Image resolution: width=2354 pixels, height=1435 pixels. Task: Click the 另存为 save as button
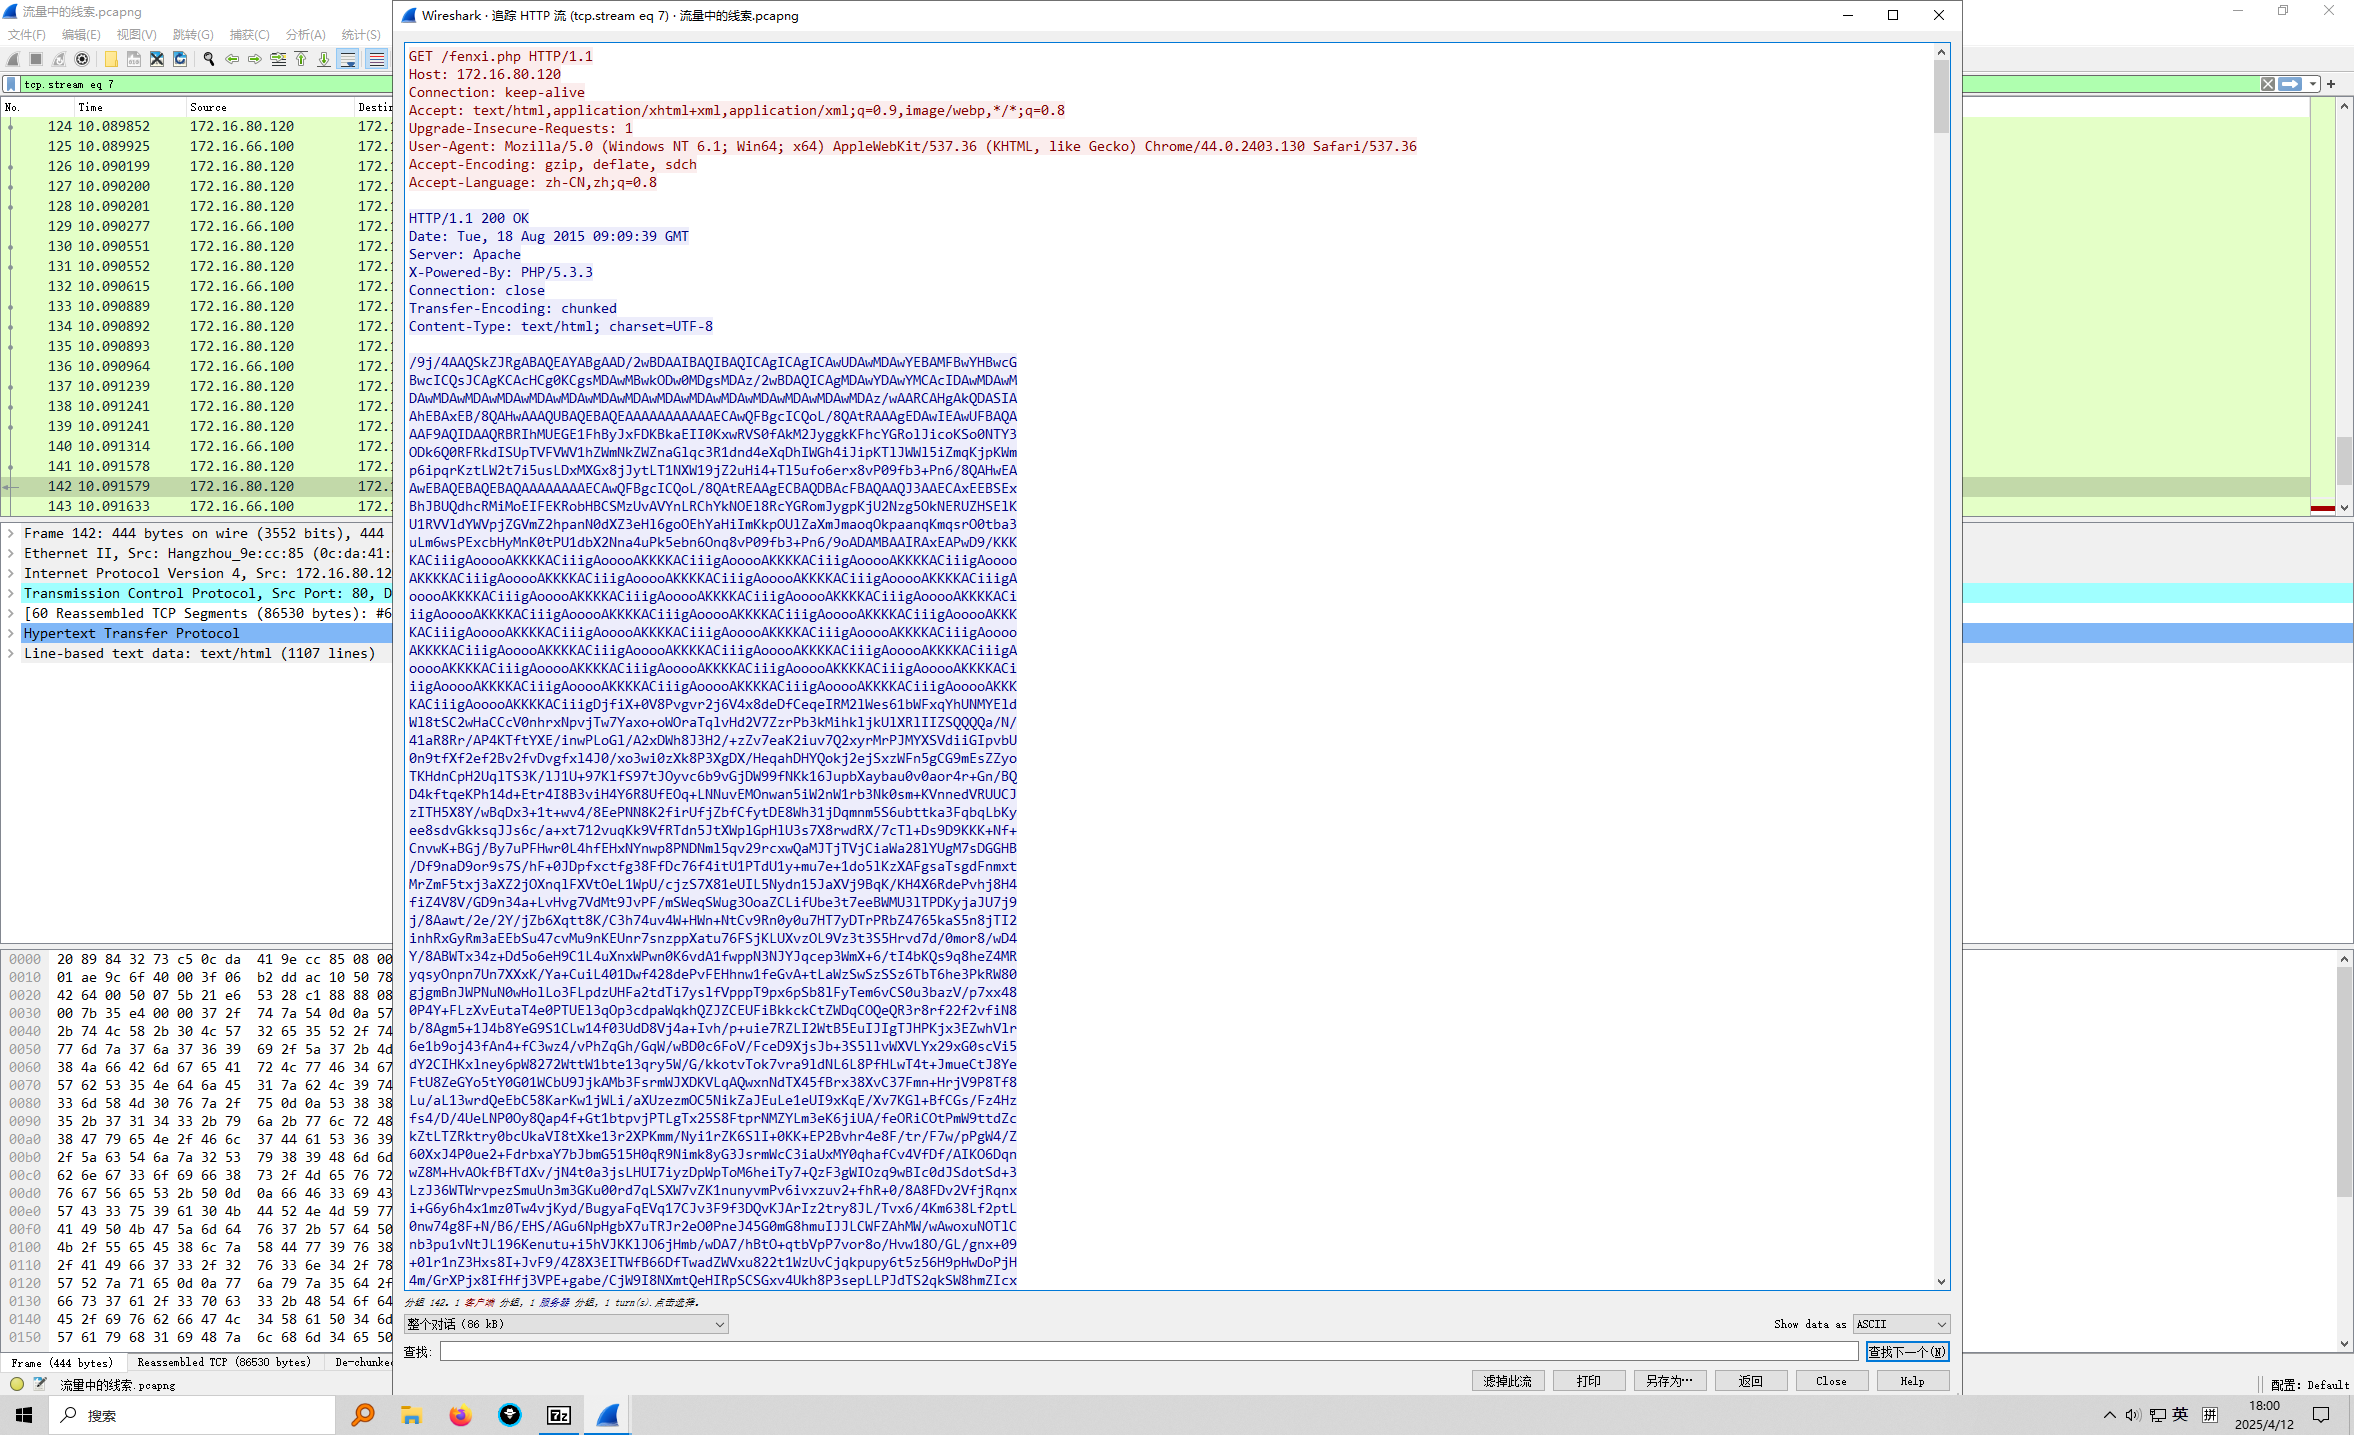coord(1669,1381)
